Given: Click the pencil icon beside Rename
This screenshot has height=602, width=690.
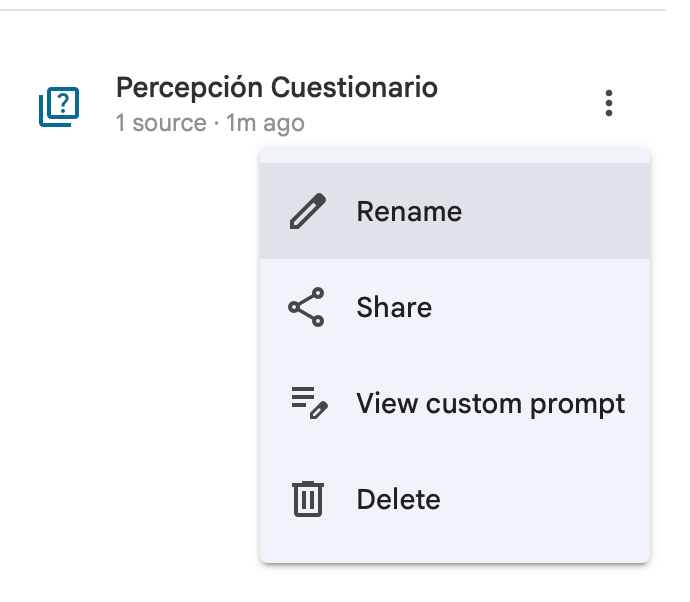Looking at the screenshot, I should (x=307, y=212).
